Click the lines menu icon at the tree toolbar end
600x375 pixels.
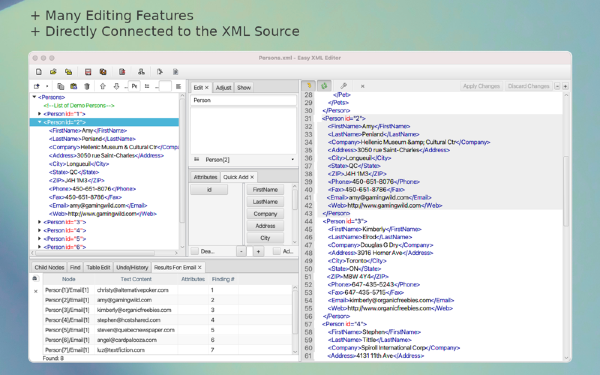[x=178, y=86]
